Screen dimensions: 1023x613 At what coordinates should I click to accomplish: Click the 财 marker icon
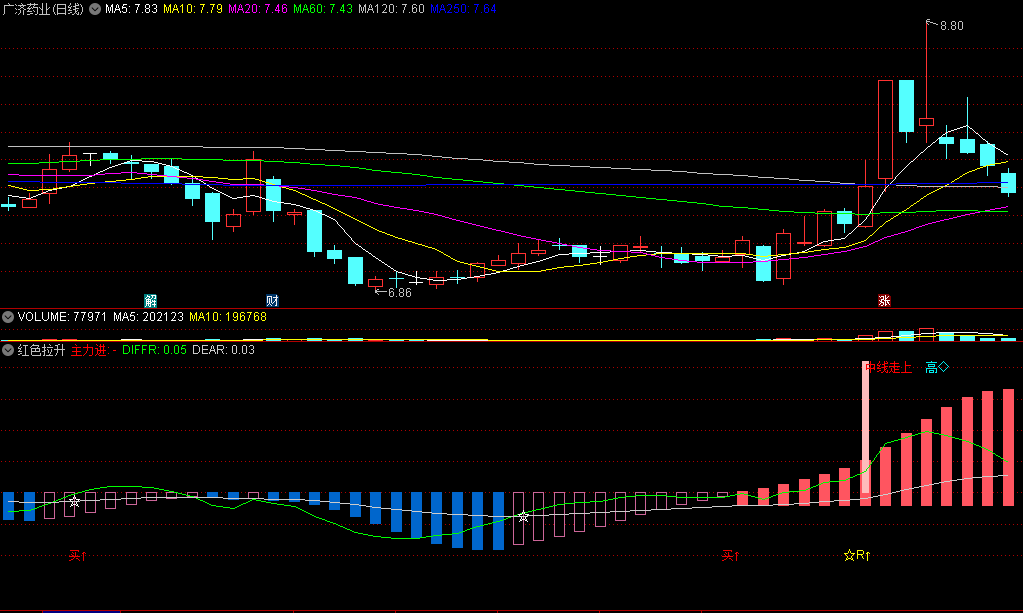[272, 301]
